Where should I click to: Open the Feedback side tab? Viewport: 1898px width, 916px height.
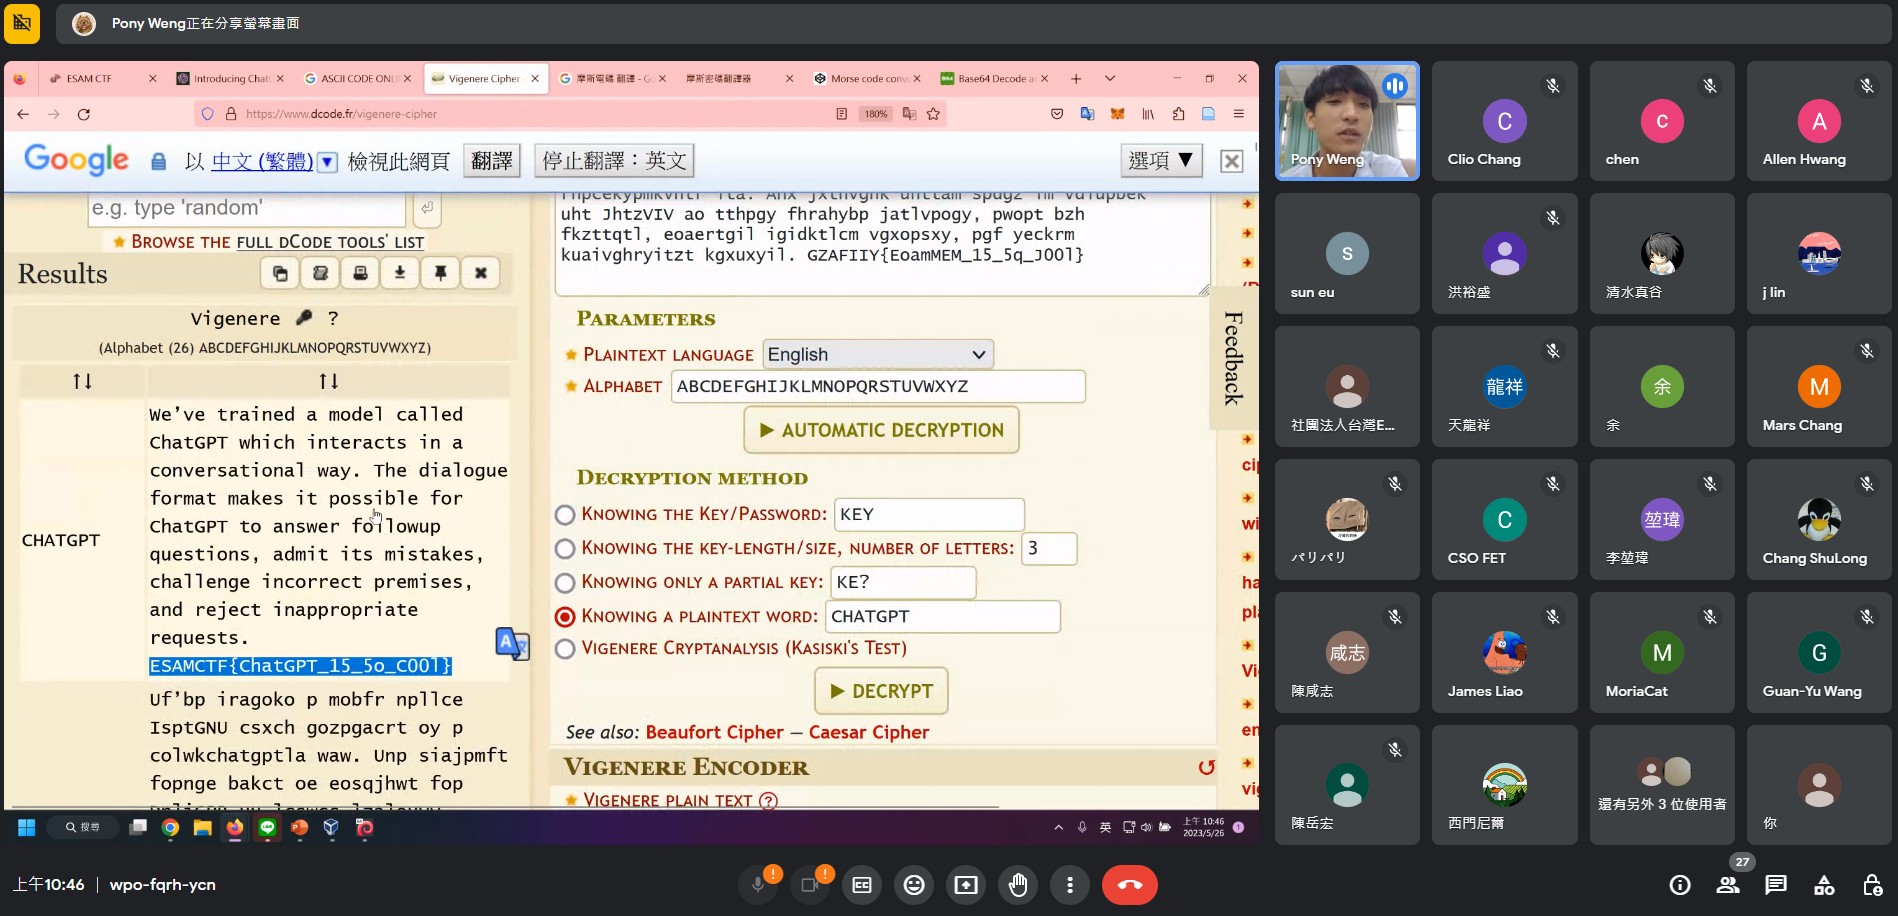tap(1234, 359)
